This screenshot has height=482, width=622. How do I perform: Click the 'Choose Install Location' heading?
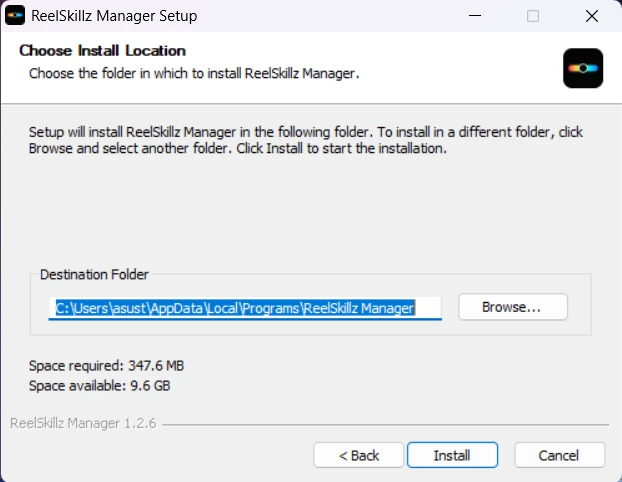coord(102,51)
